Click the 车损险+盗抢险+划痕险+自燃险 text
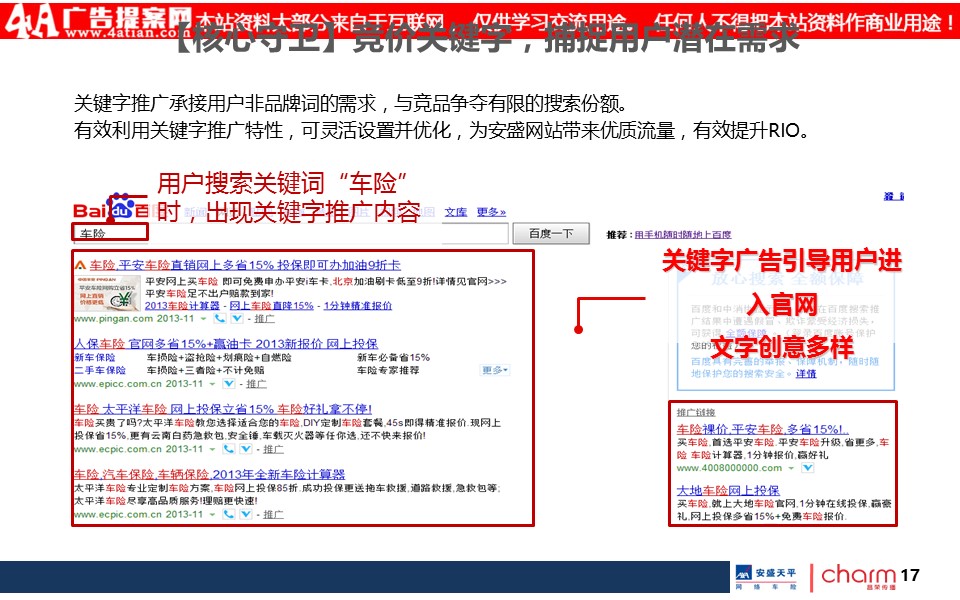This screenshot has height=600, width=960. tap(219, 357)
